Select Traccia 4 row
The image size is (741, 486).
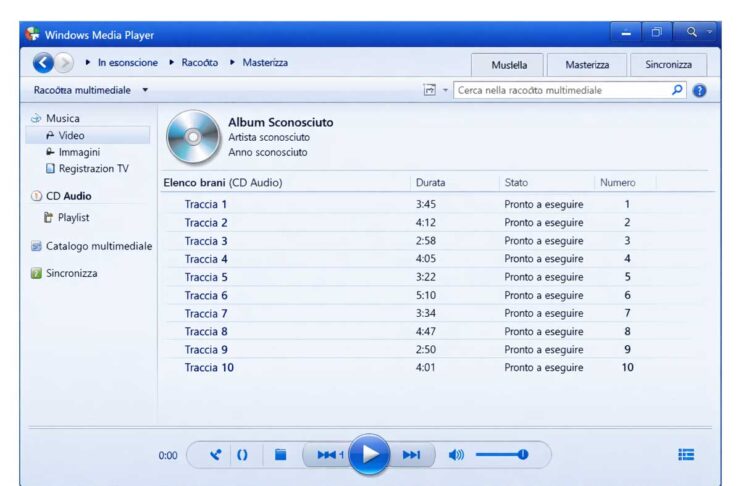437,259
